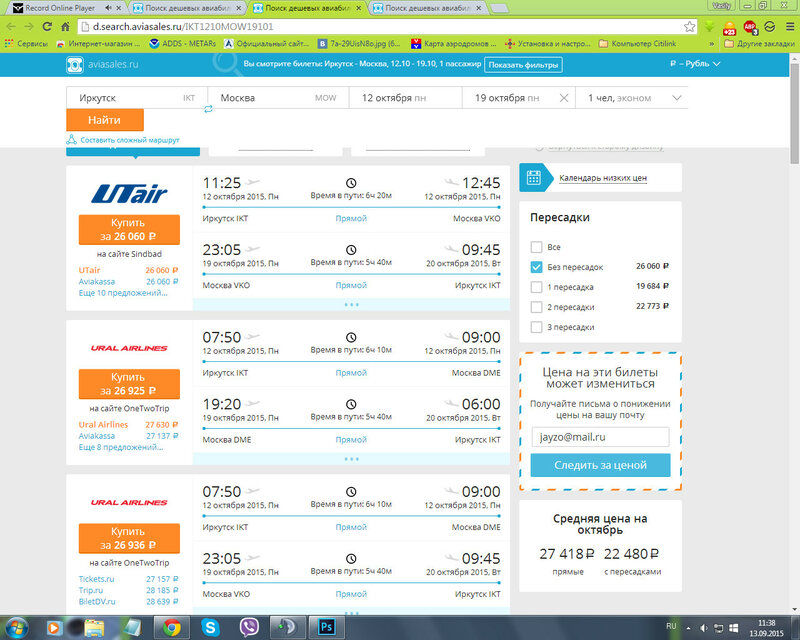Viewport: 800px width, 640px height.
Task: Show 8 more offers for Ural Airlines ticket
Action: click(121, 447)
